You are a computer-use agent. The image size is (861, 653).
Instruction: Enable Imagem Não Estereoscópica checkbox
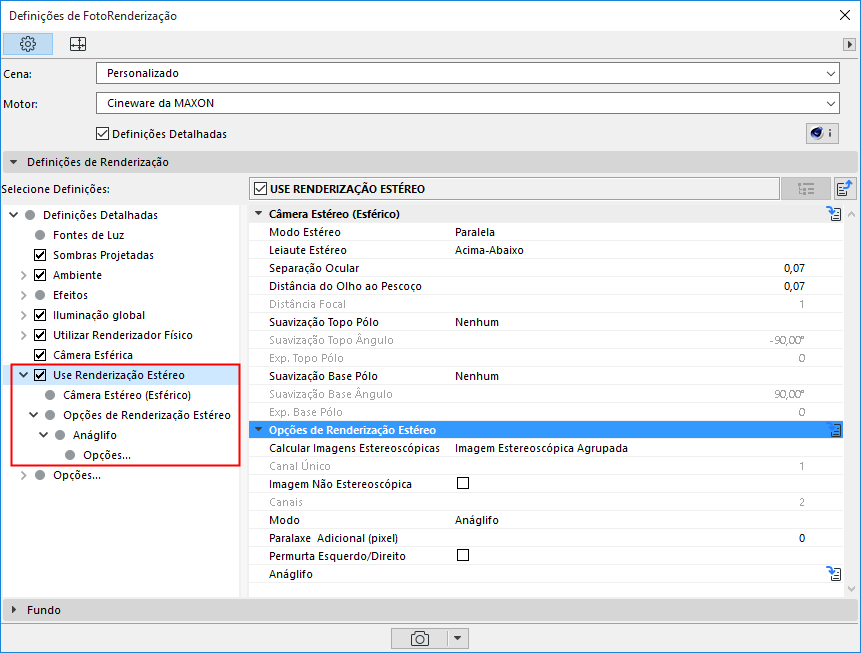(x=463, y=483)
